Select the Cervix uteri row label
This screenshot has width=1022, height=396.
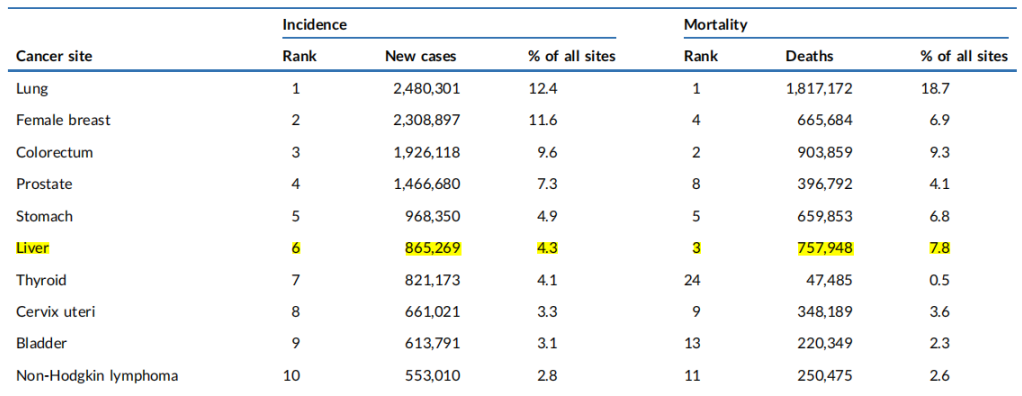point(56,312)
